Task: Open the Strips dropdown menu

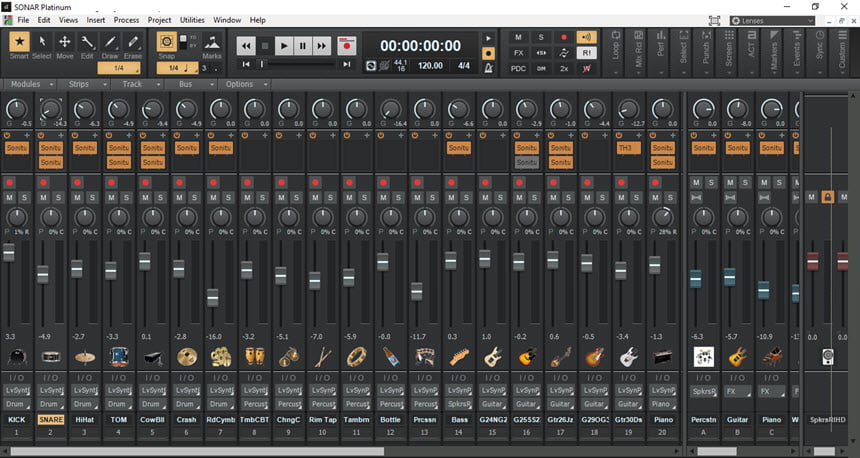Action: pos(87,84)
